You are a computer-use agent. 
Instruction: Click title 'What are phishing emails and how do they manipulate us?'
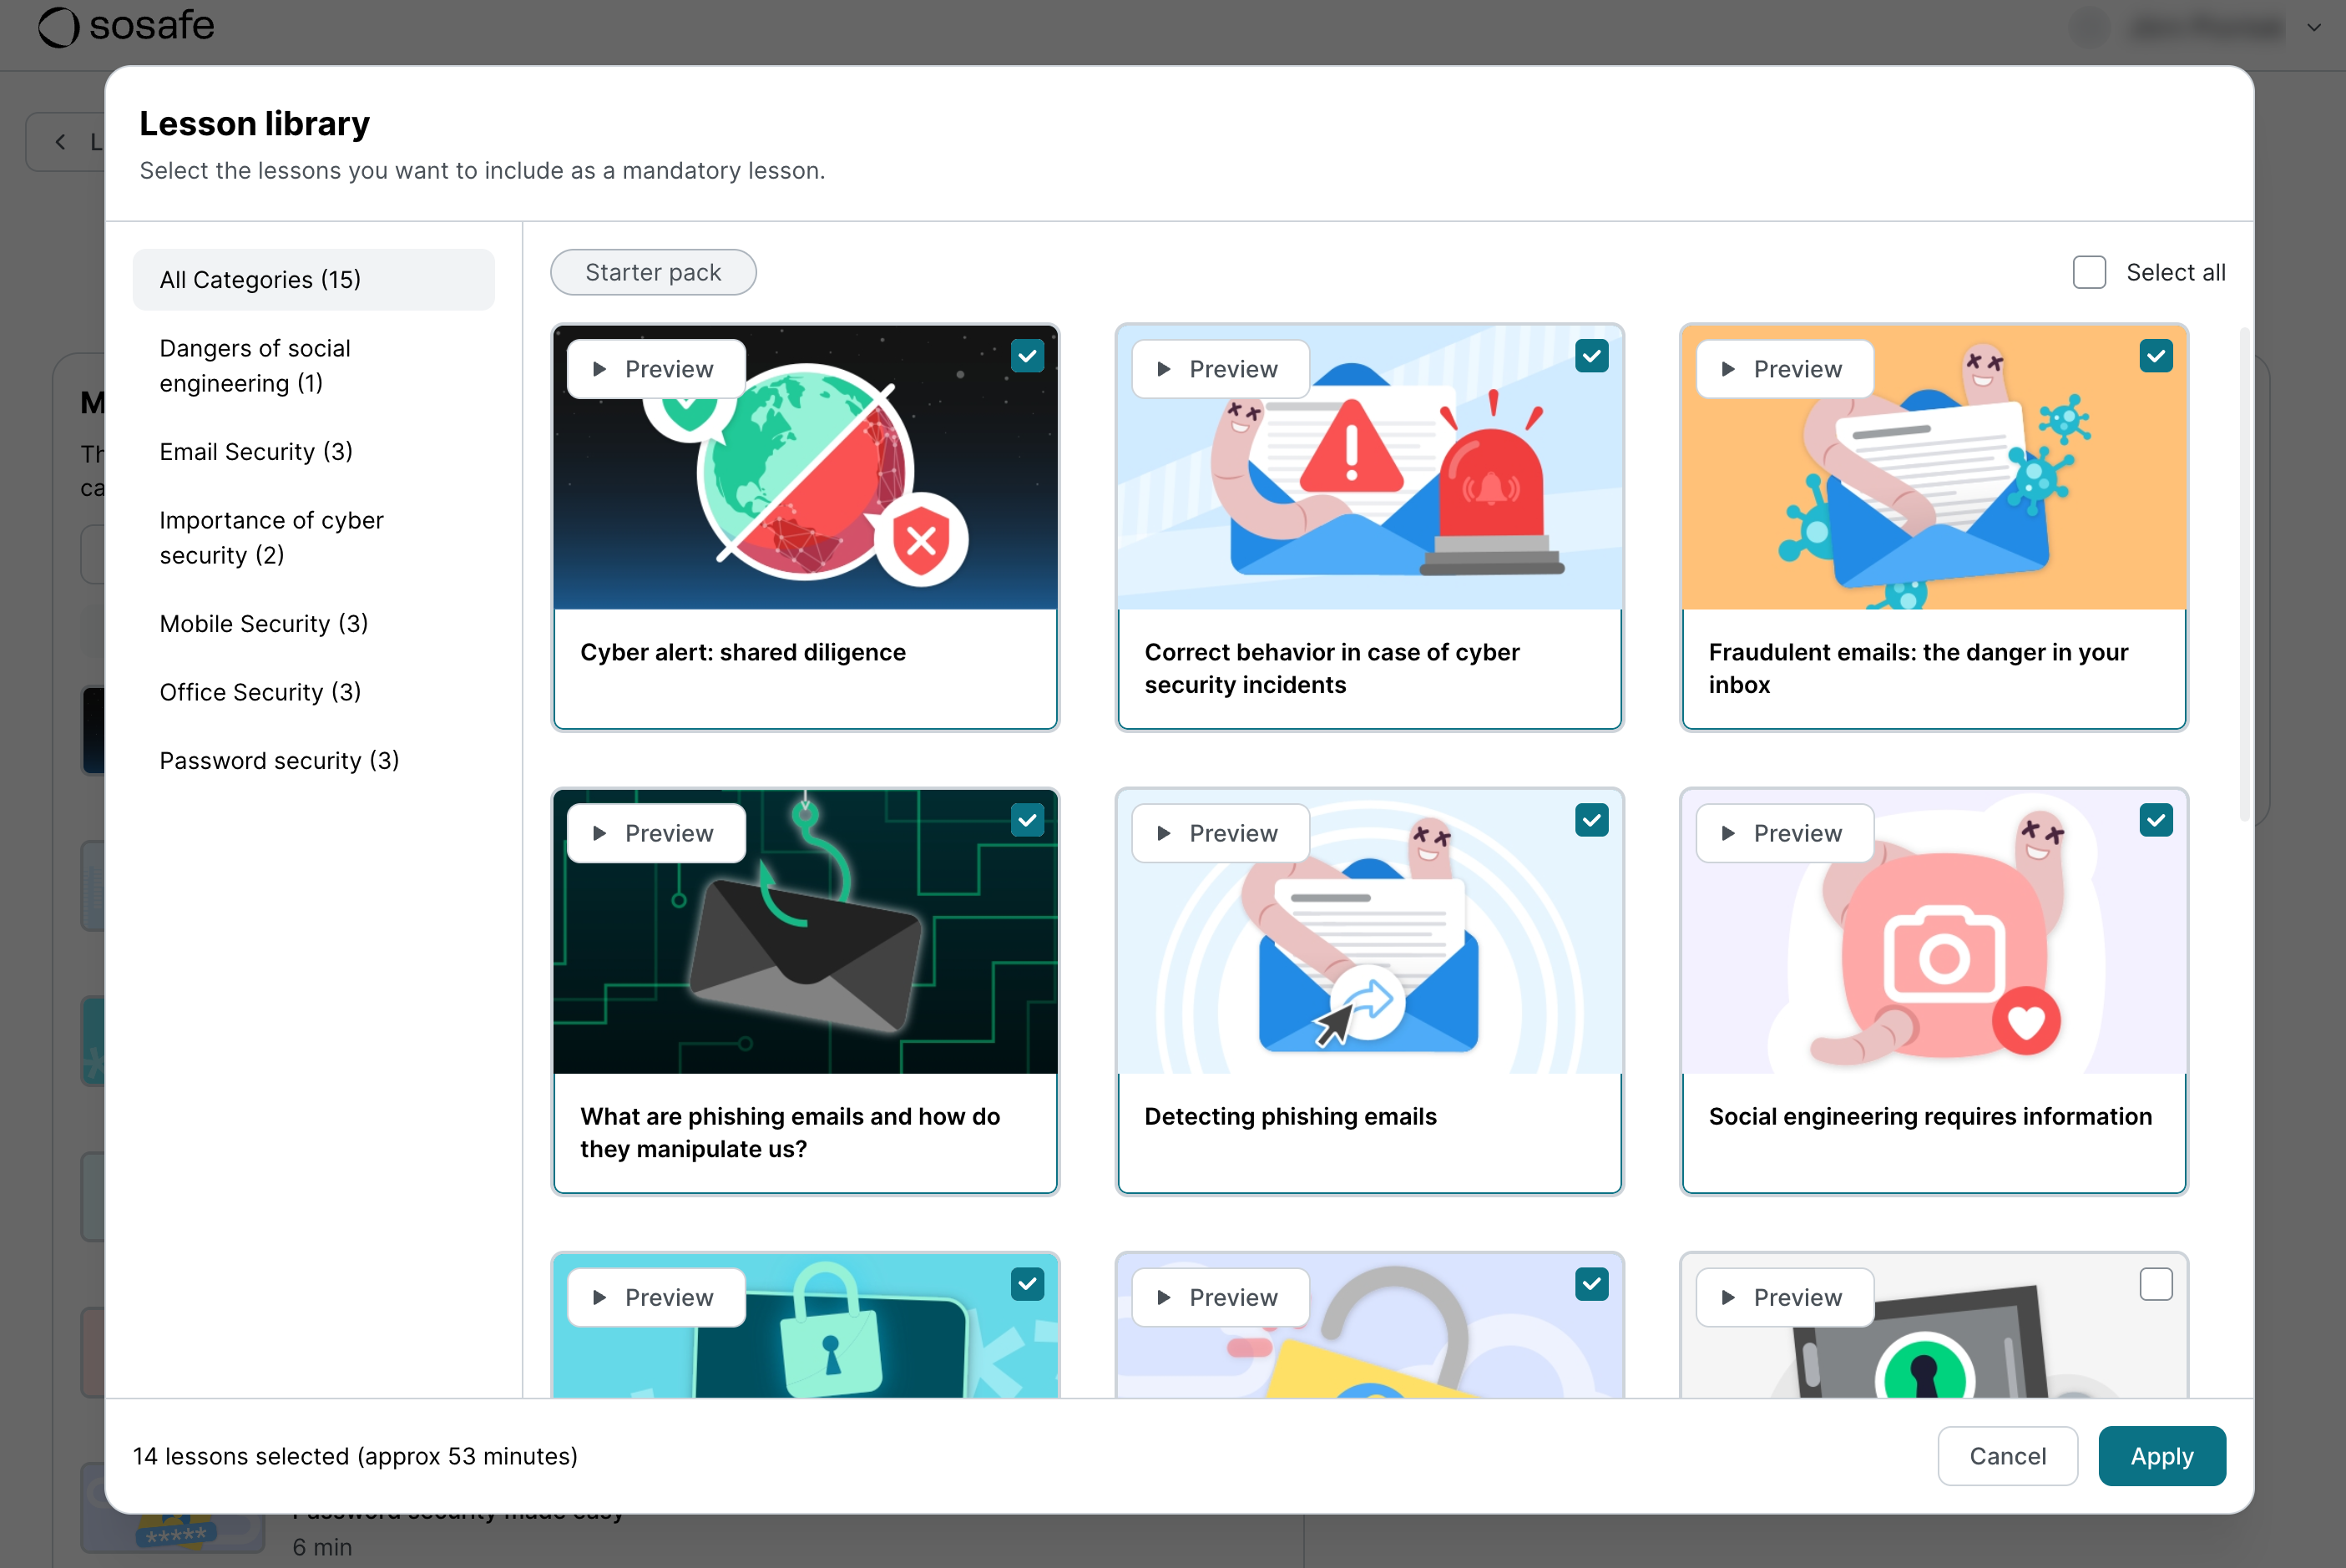tap(790, 1132)
